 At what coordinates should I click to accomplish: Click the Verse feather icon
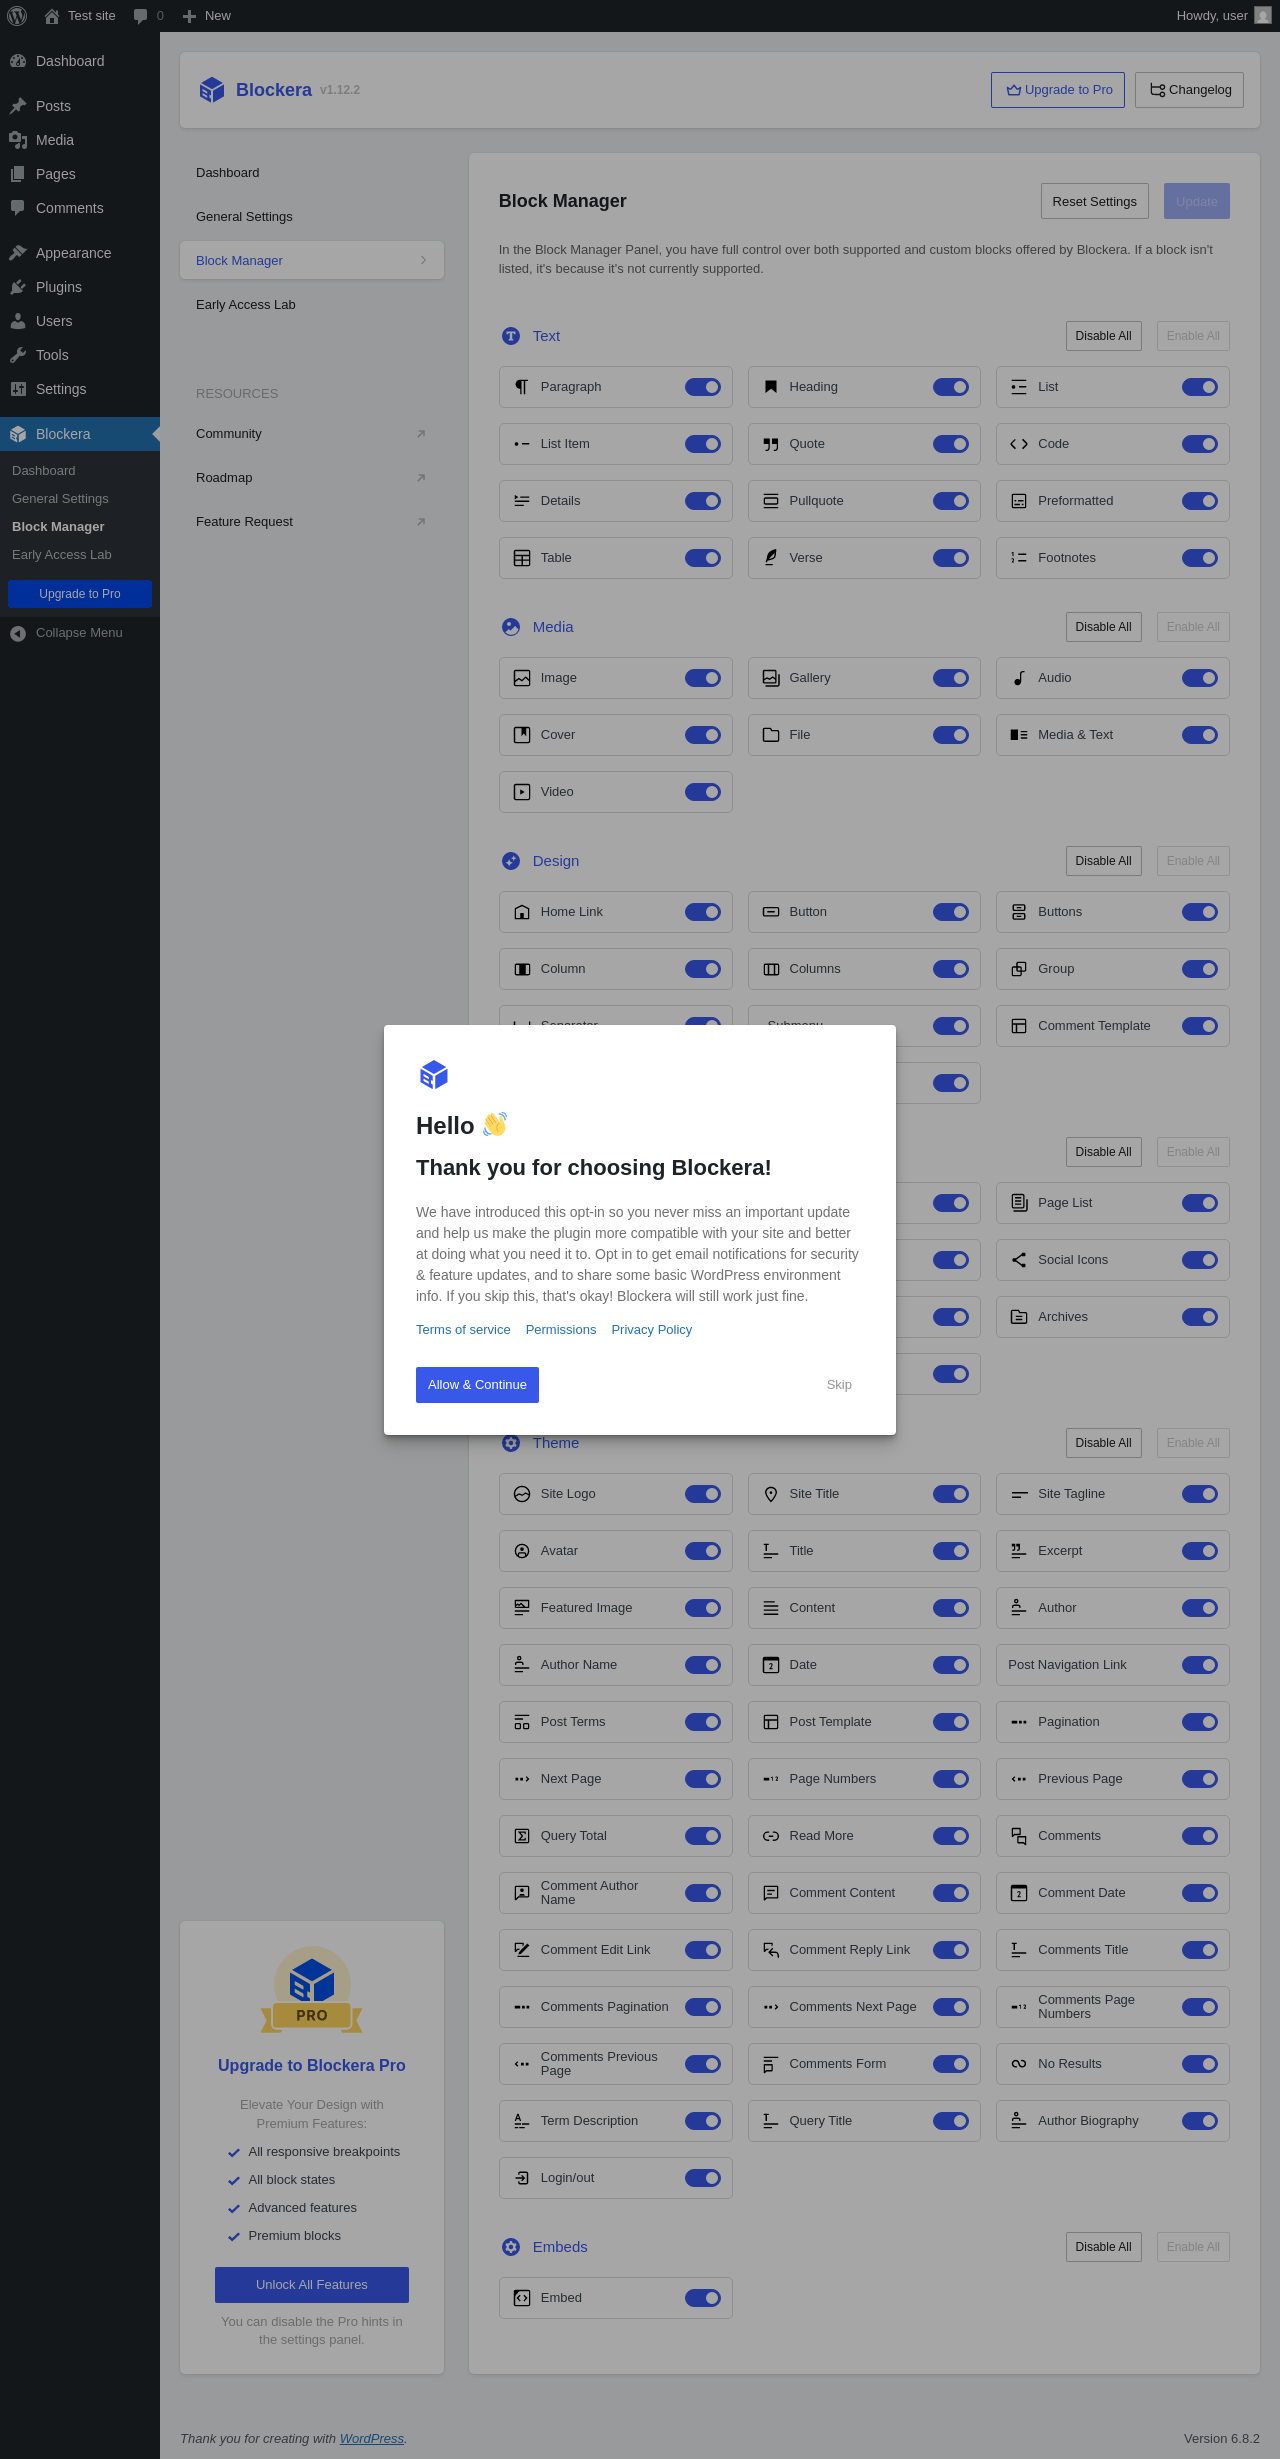pyautogui.click(x=771, y=558)
